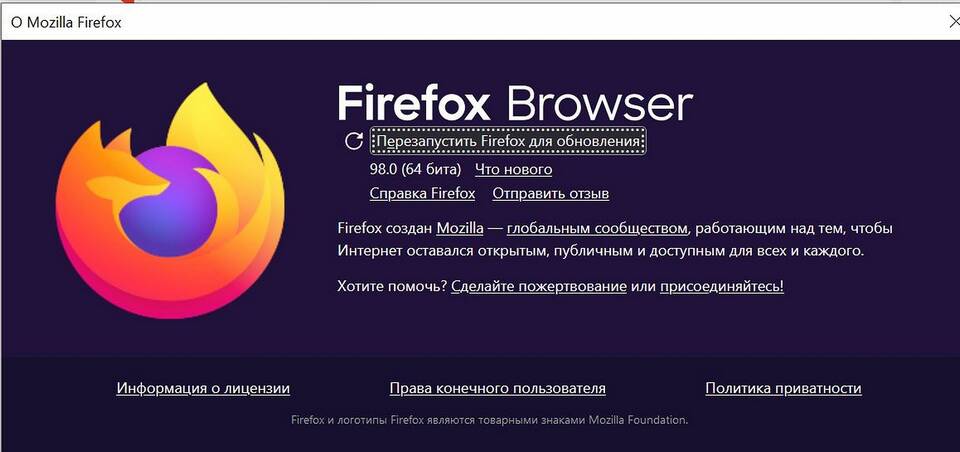Click the circular update arrow icon
960x452 pixels.
tap(354, 141)
